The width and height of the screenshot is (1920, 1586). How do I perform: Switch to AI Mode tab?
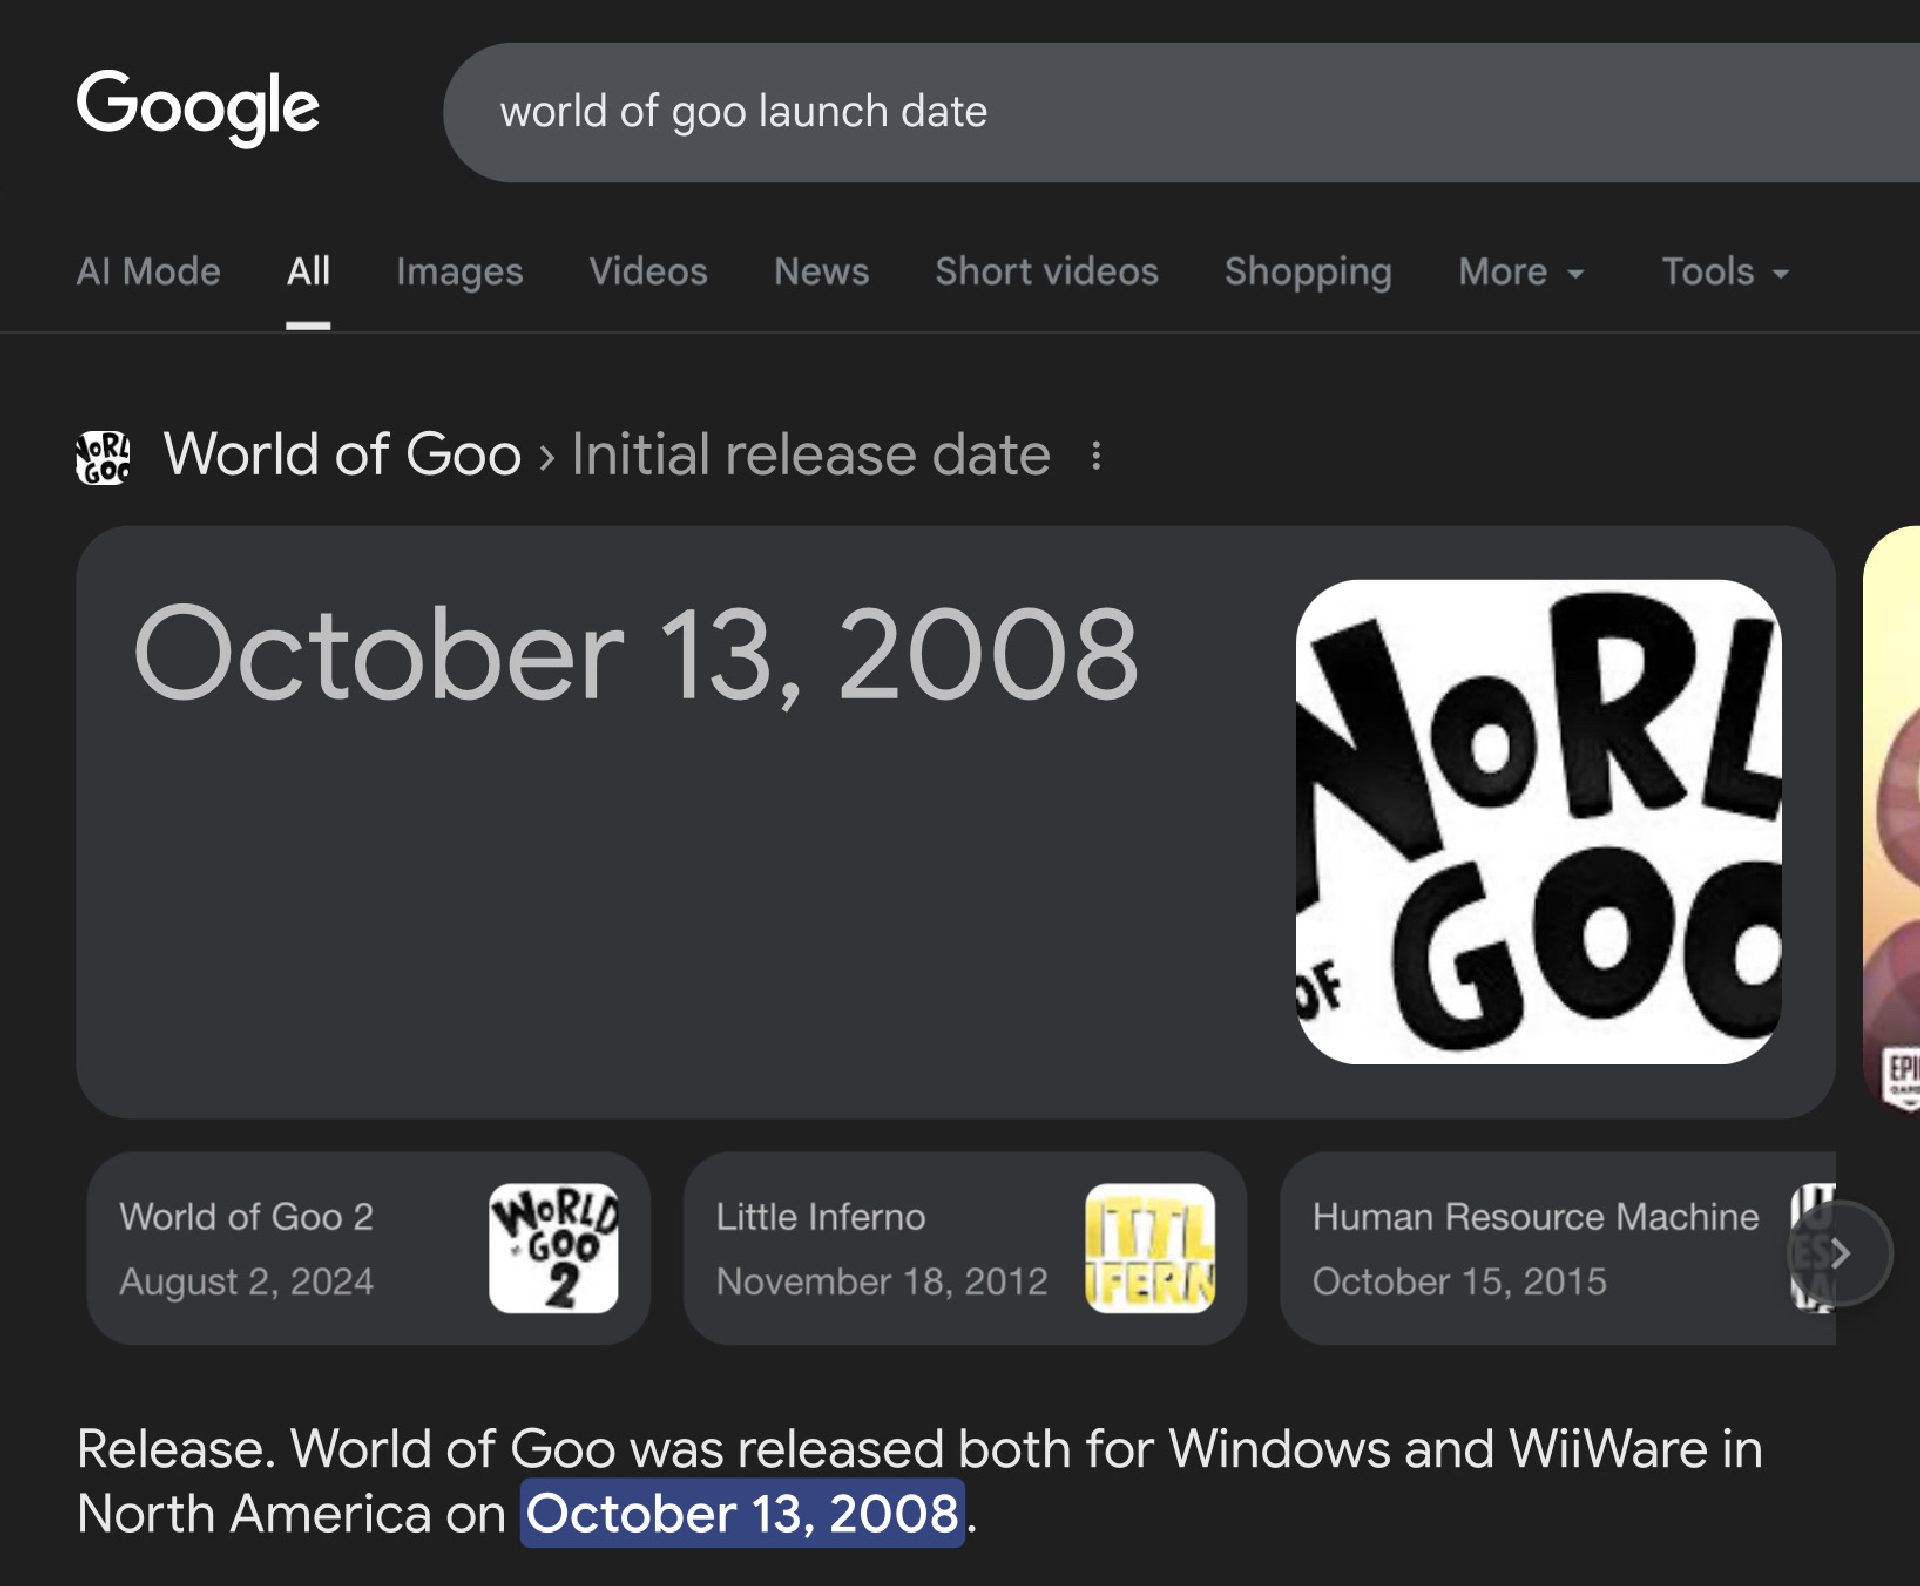click(x=148, y=272)
